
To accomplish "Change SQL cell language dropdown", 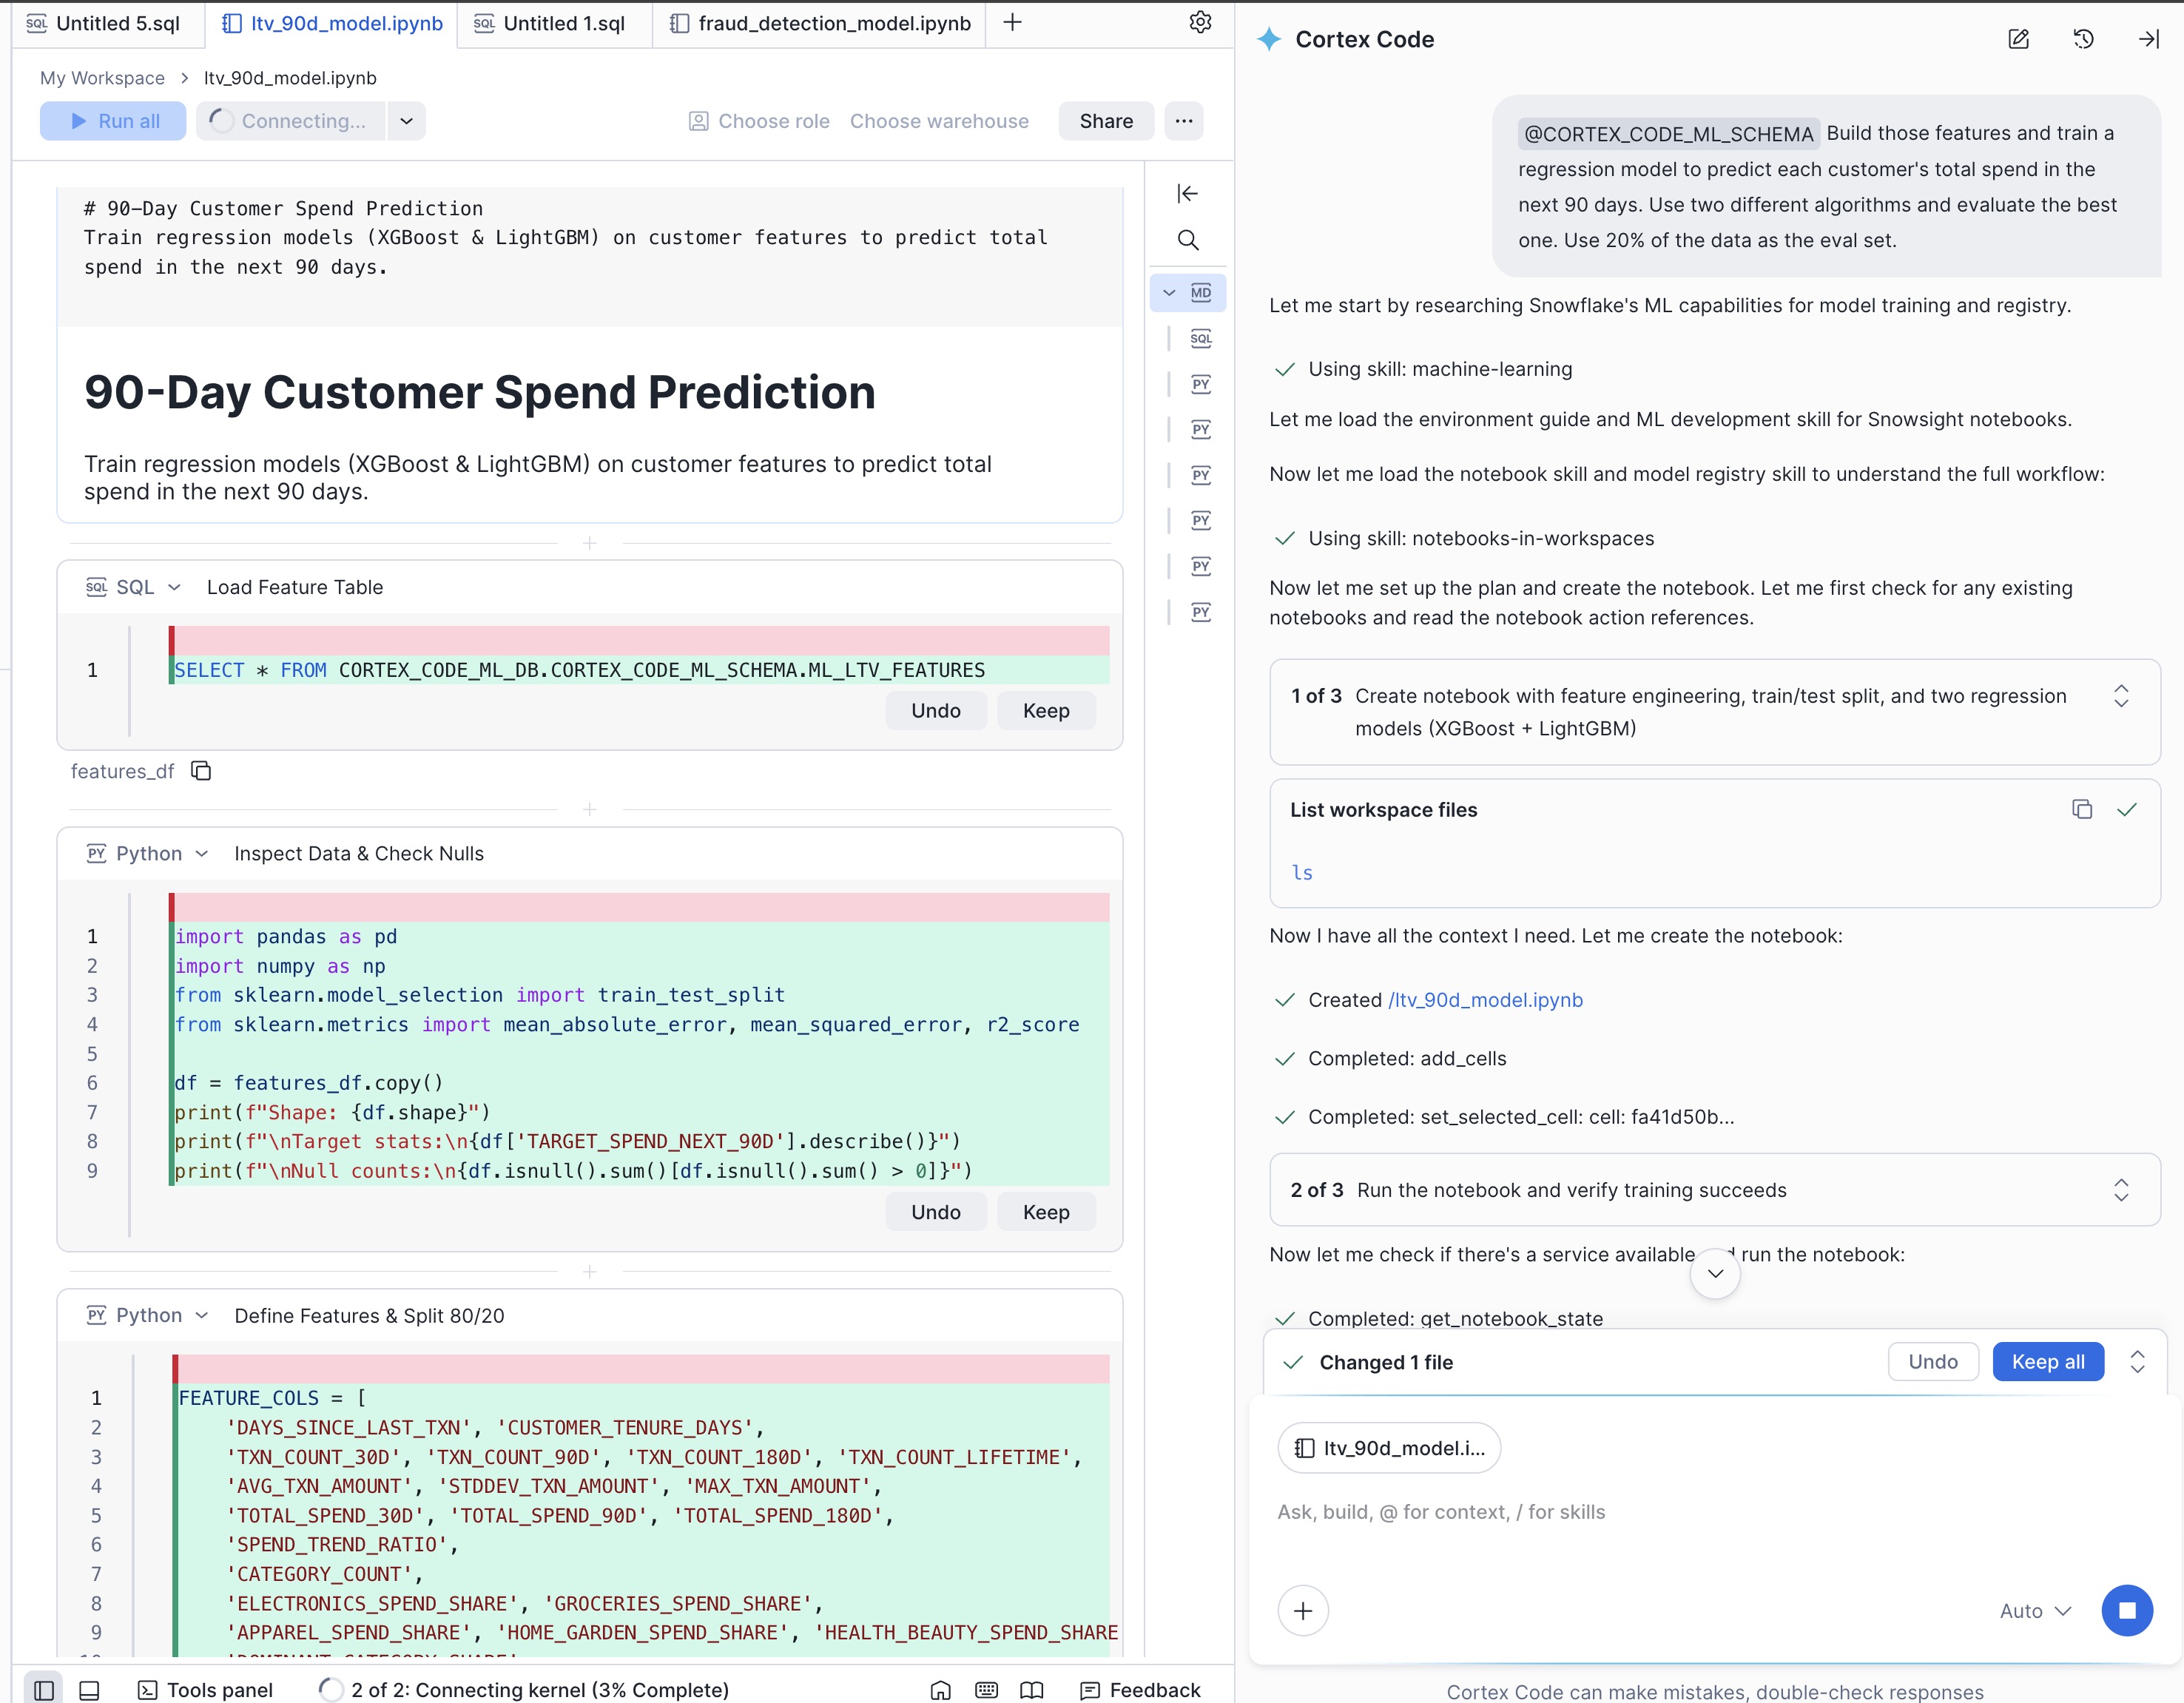I will (x=134, y=587).
